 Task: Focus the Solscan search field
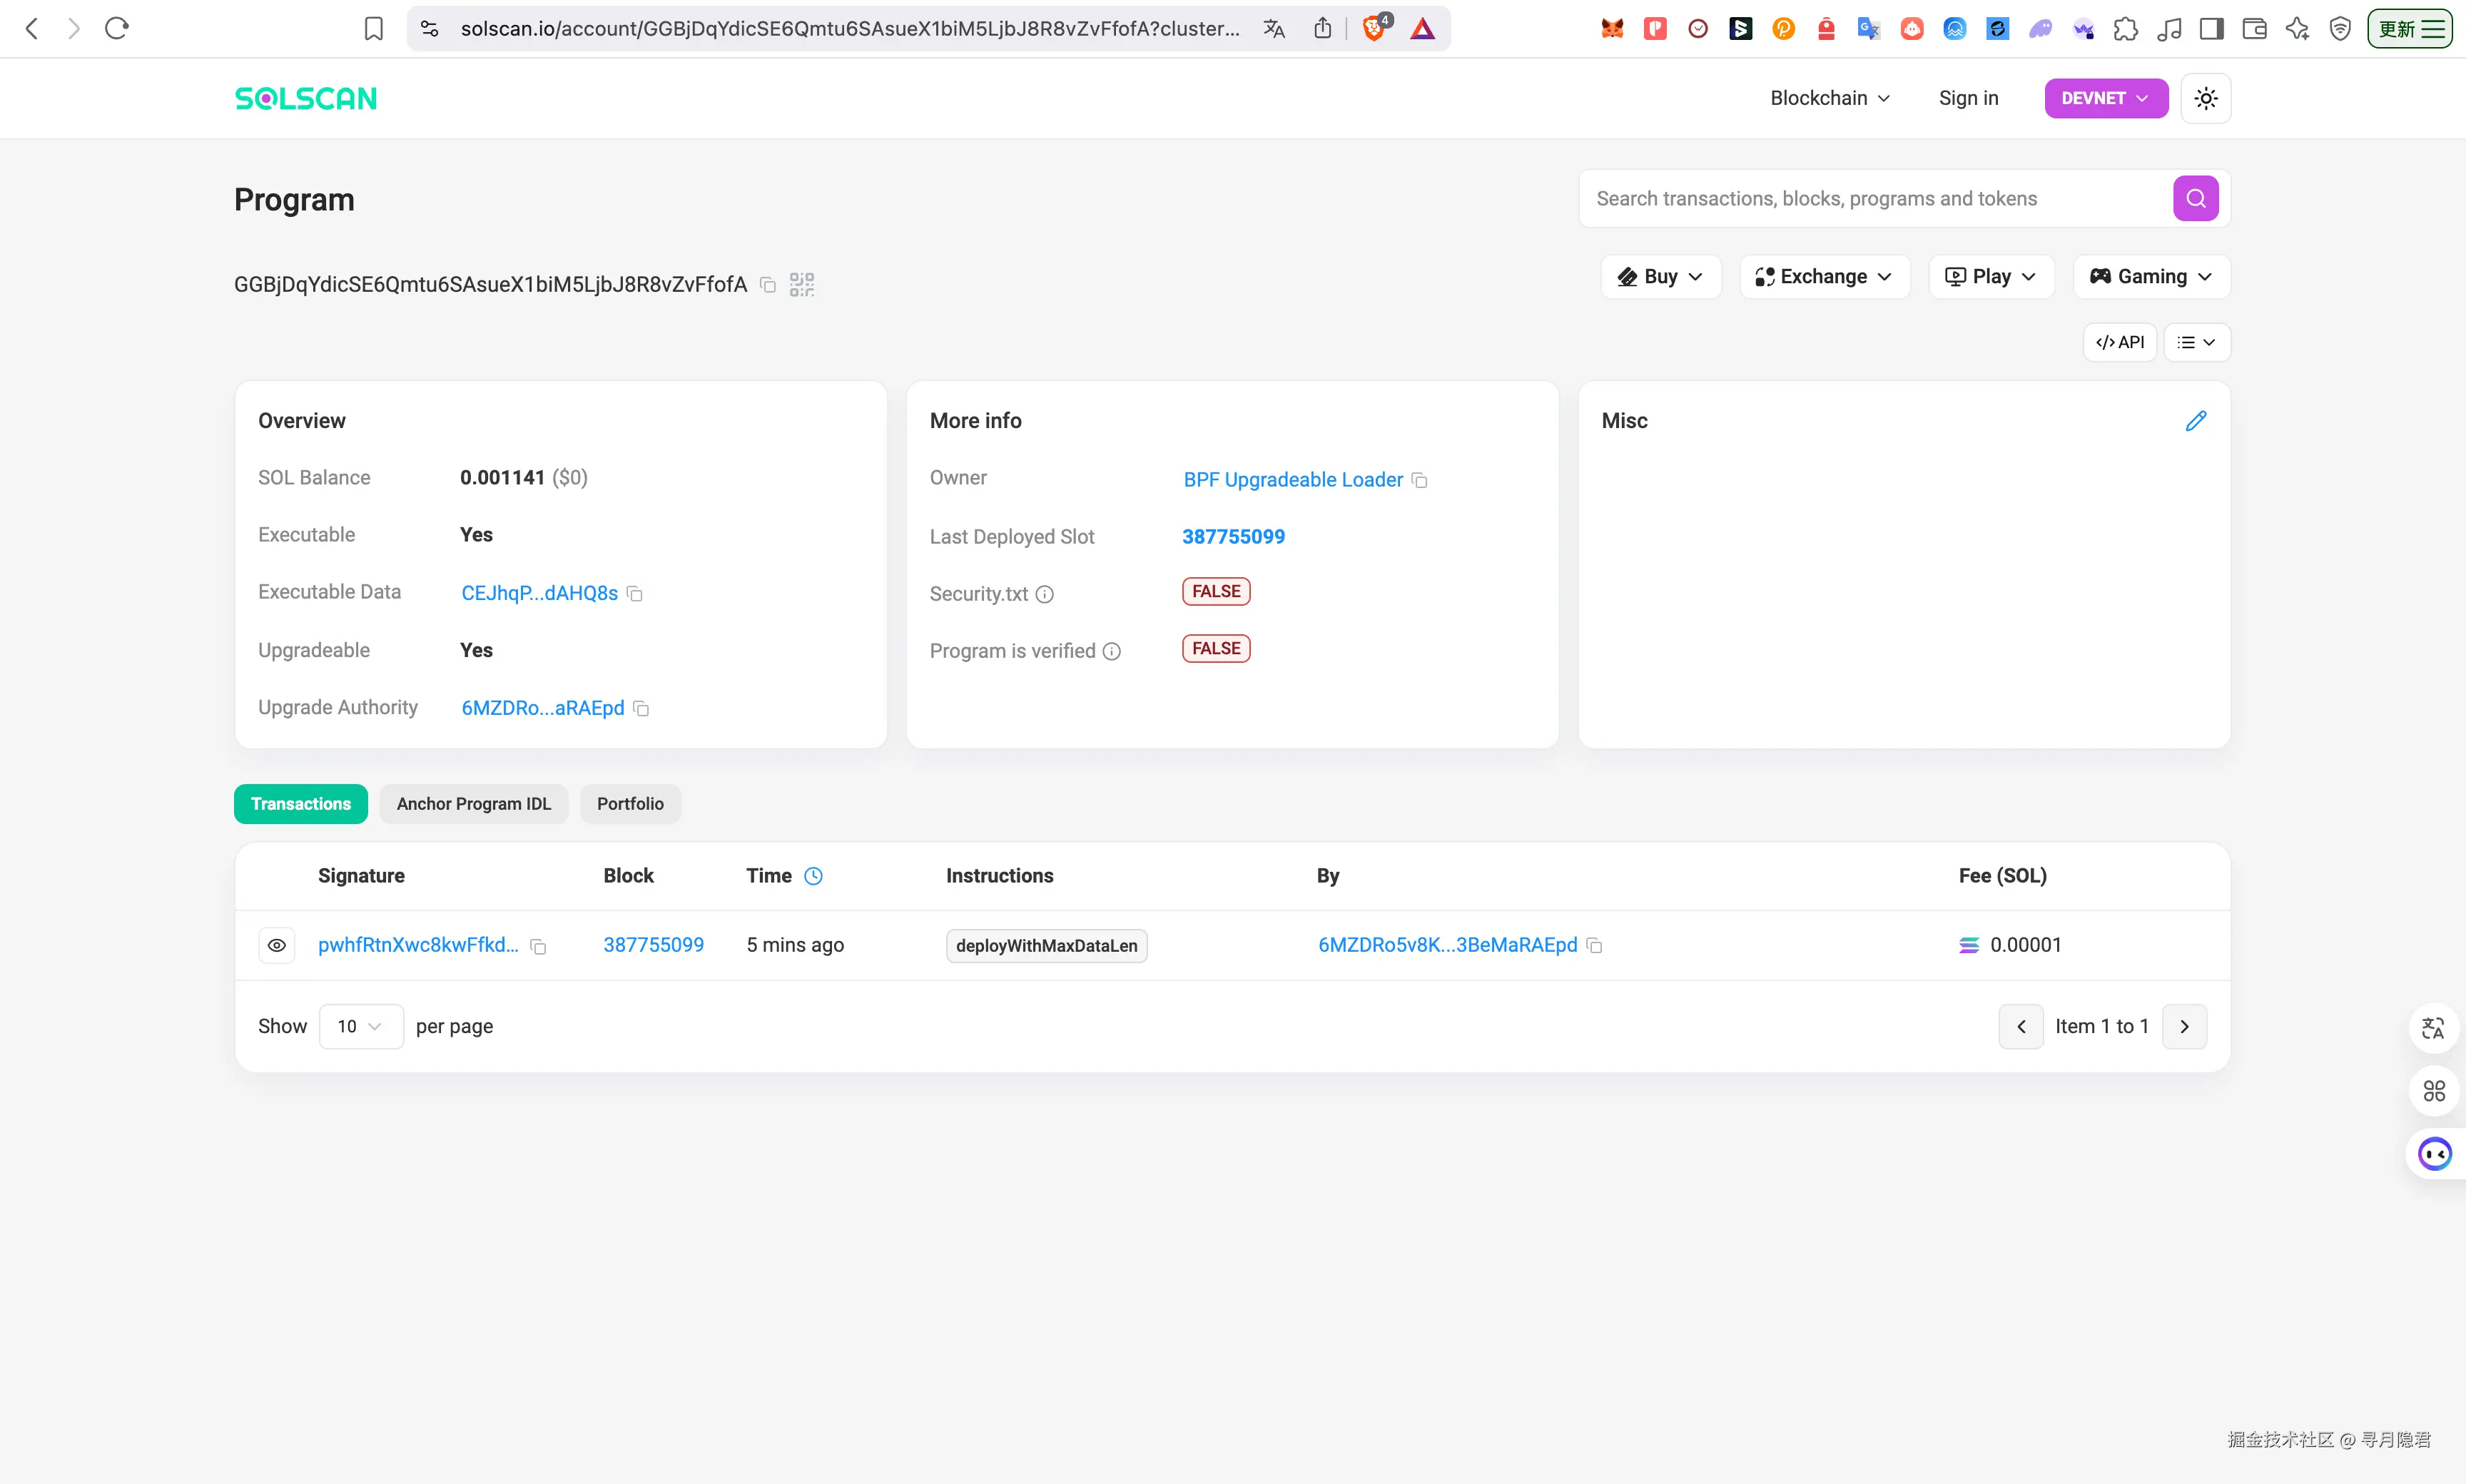coord(1875,198)
